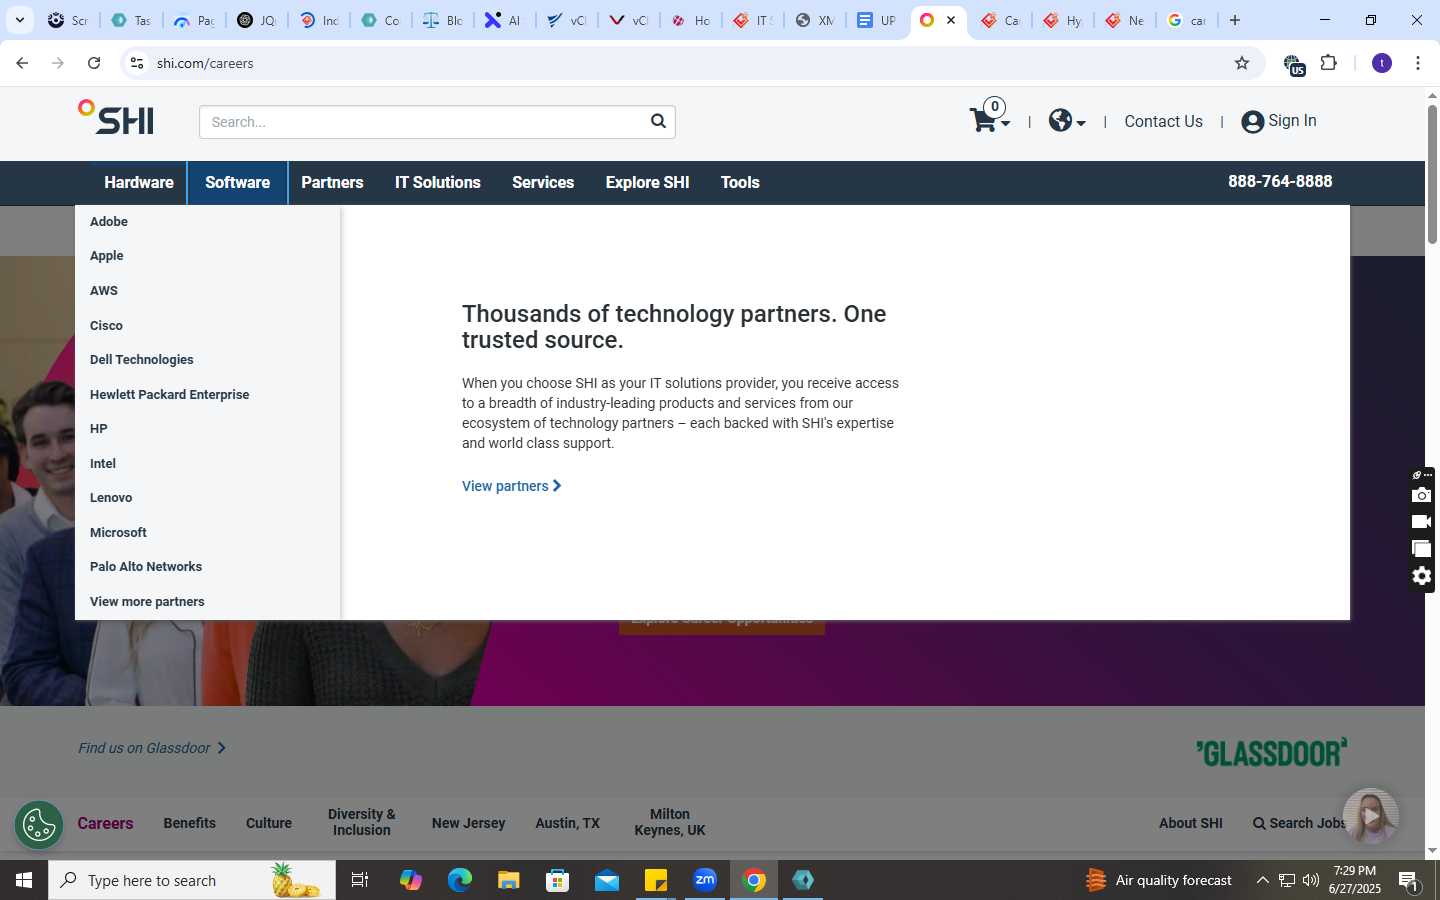Go back to previous page
This screenshot has width=1440, height=900.
22,63
